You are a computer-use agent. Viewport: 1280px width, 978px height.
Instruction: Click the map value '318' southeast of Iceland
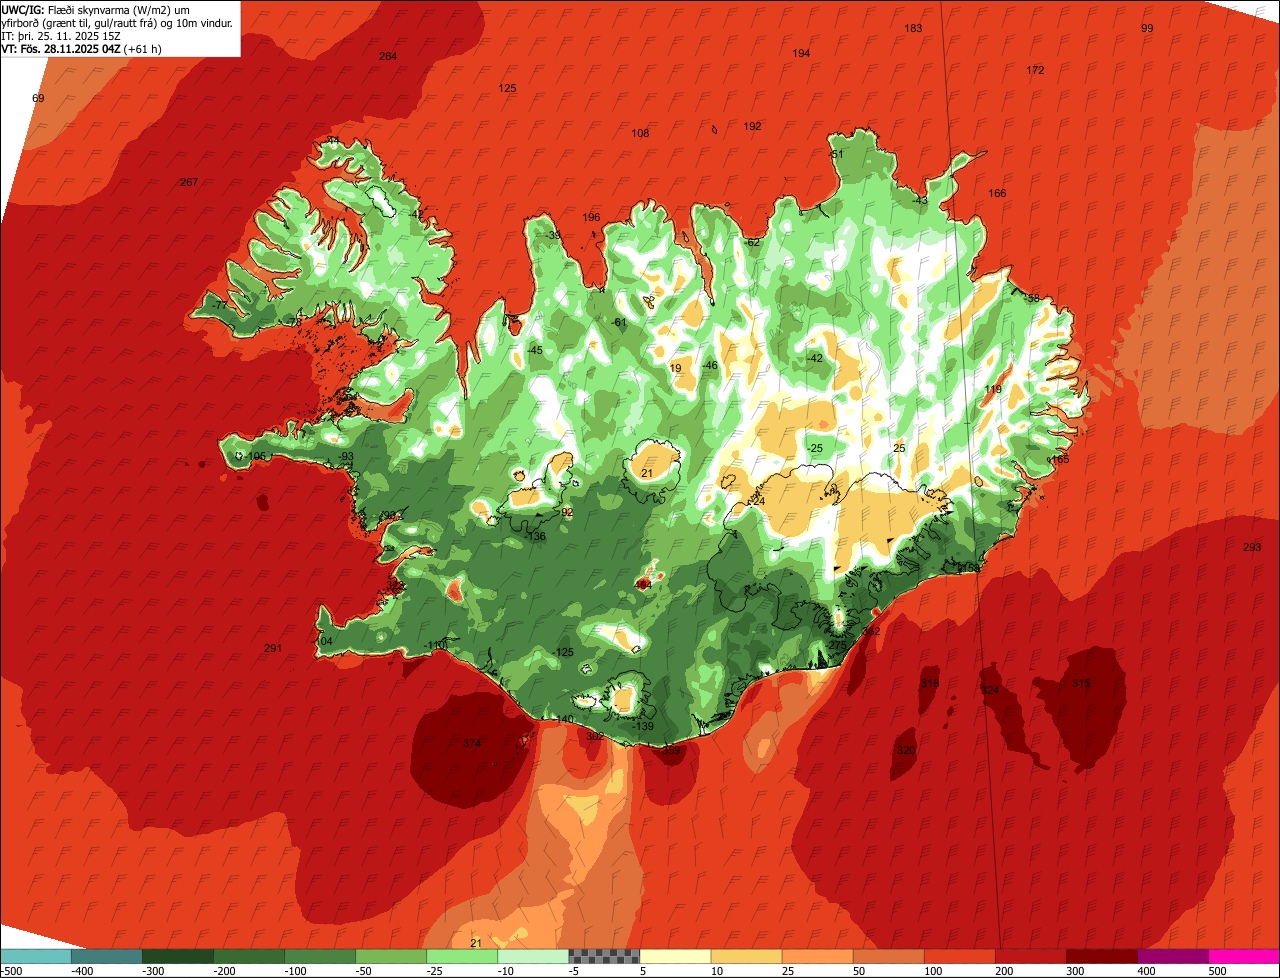[930, 683]
